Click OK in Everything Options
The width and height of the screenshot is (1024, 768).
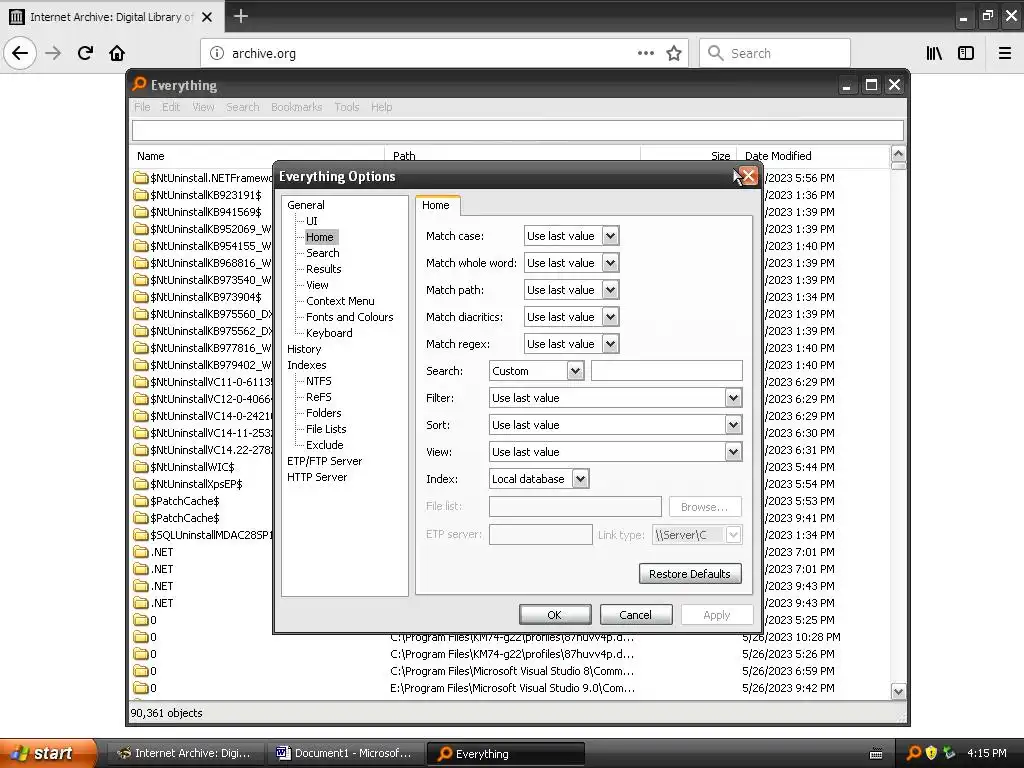(555, 615)
